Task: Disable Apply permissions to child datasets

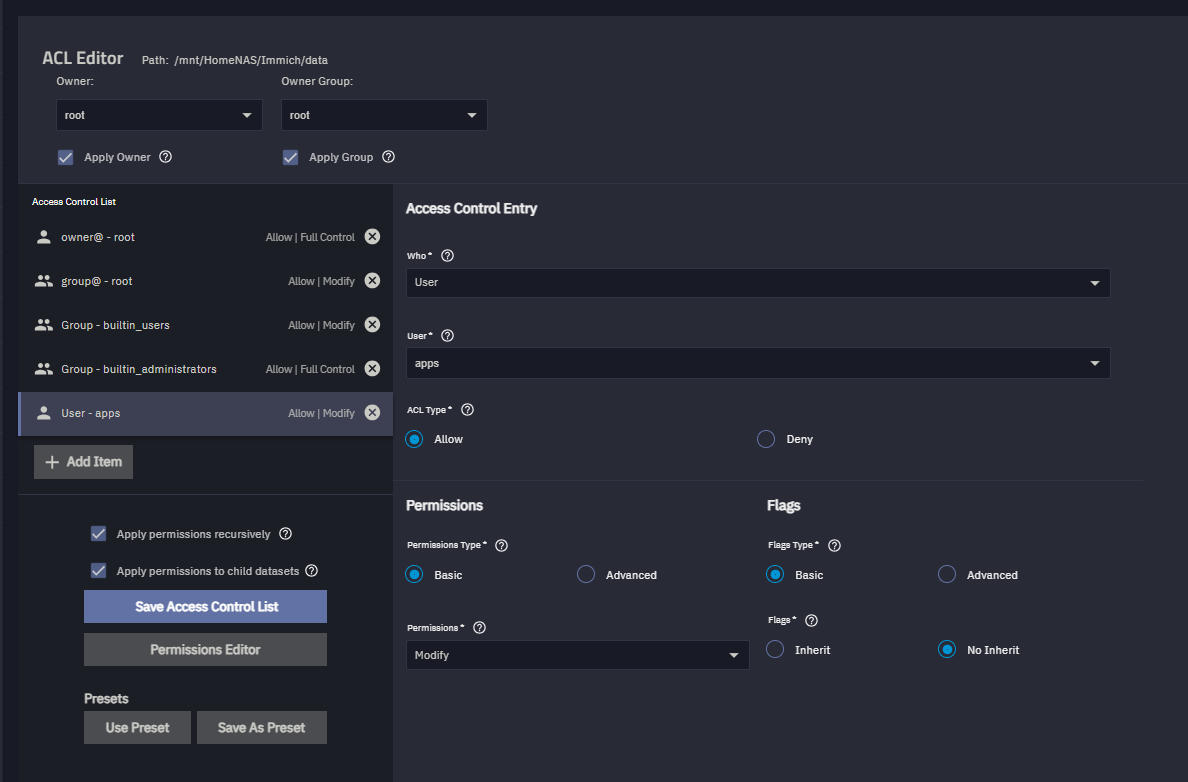Action: [x=98, y=571]
